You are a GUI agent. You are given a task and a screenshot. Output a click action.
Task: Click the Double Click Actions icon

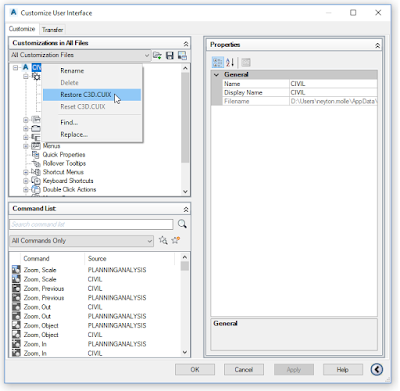coord(36,189)
